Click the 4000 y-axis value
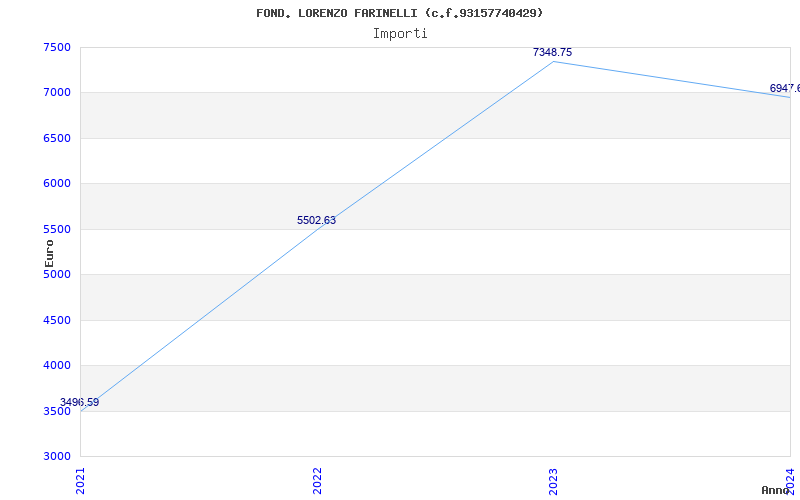Viewport: 800px width, 500px height. click(x=57, y=365)
